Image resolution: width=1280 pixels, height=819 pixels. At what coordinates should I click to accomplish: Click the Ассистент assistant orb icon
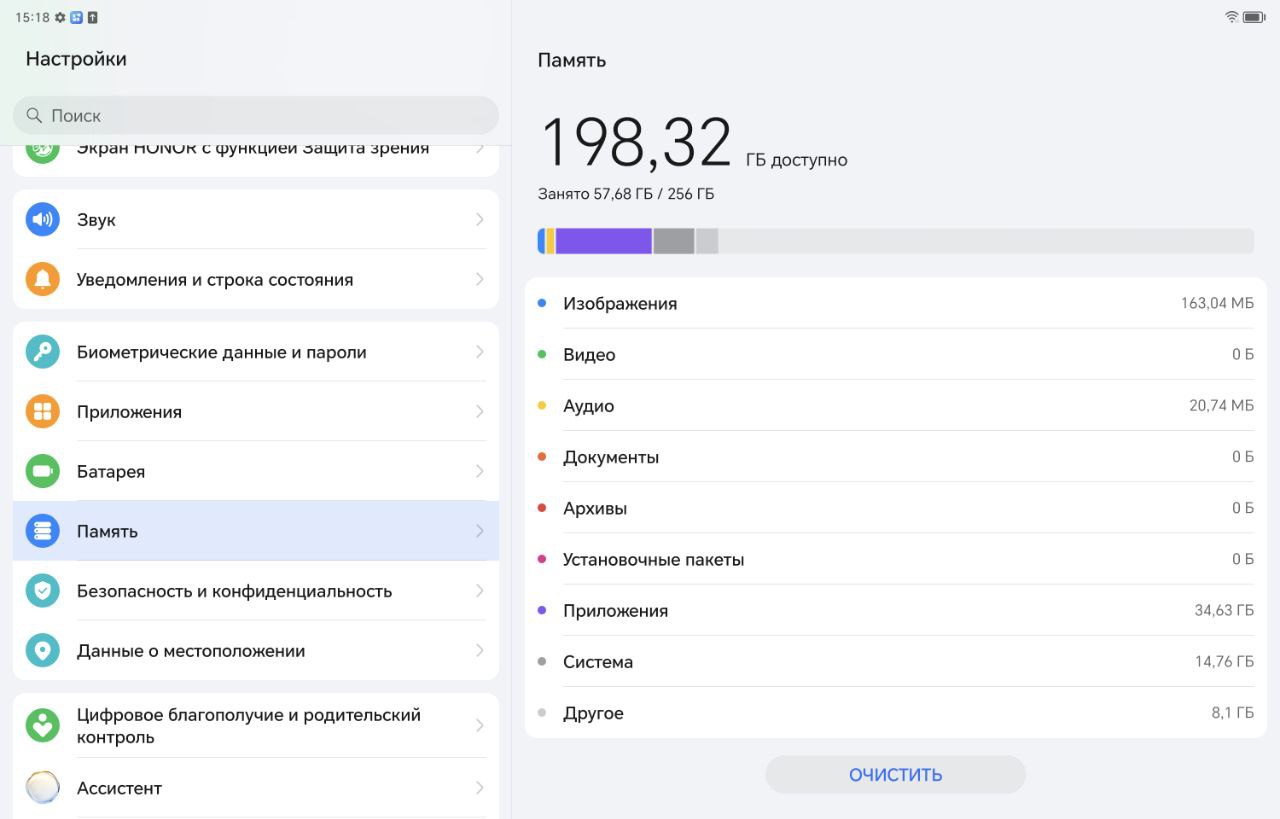pos(42,788)
